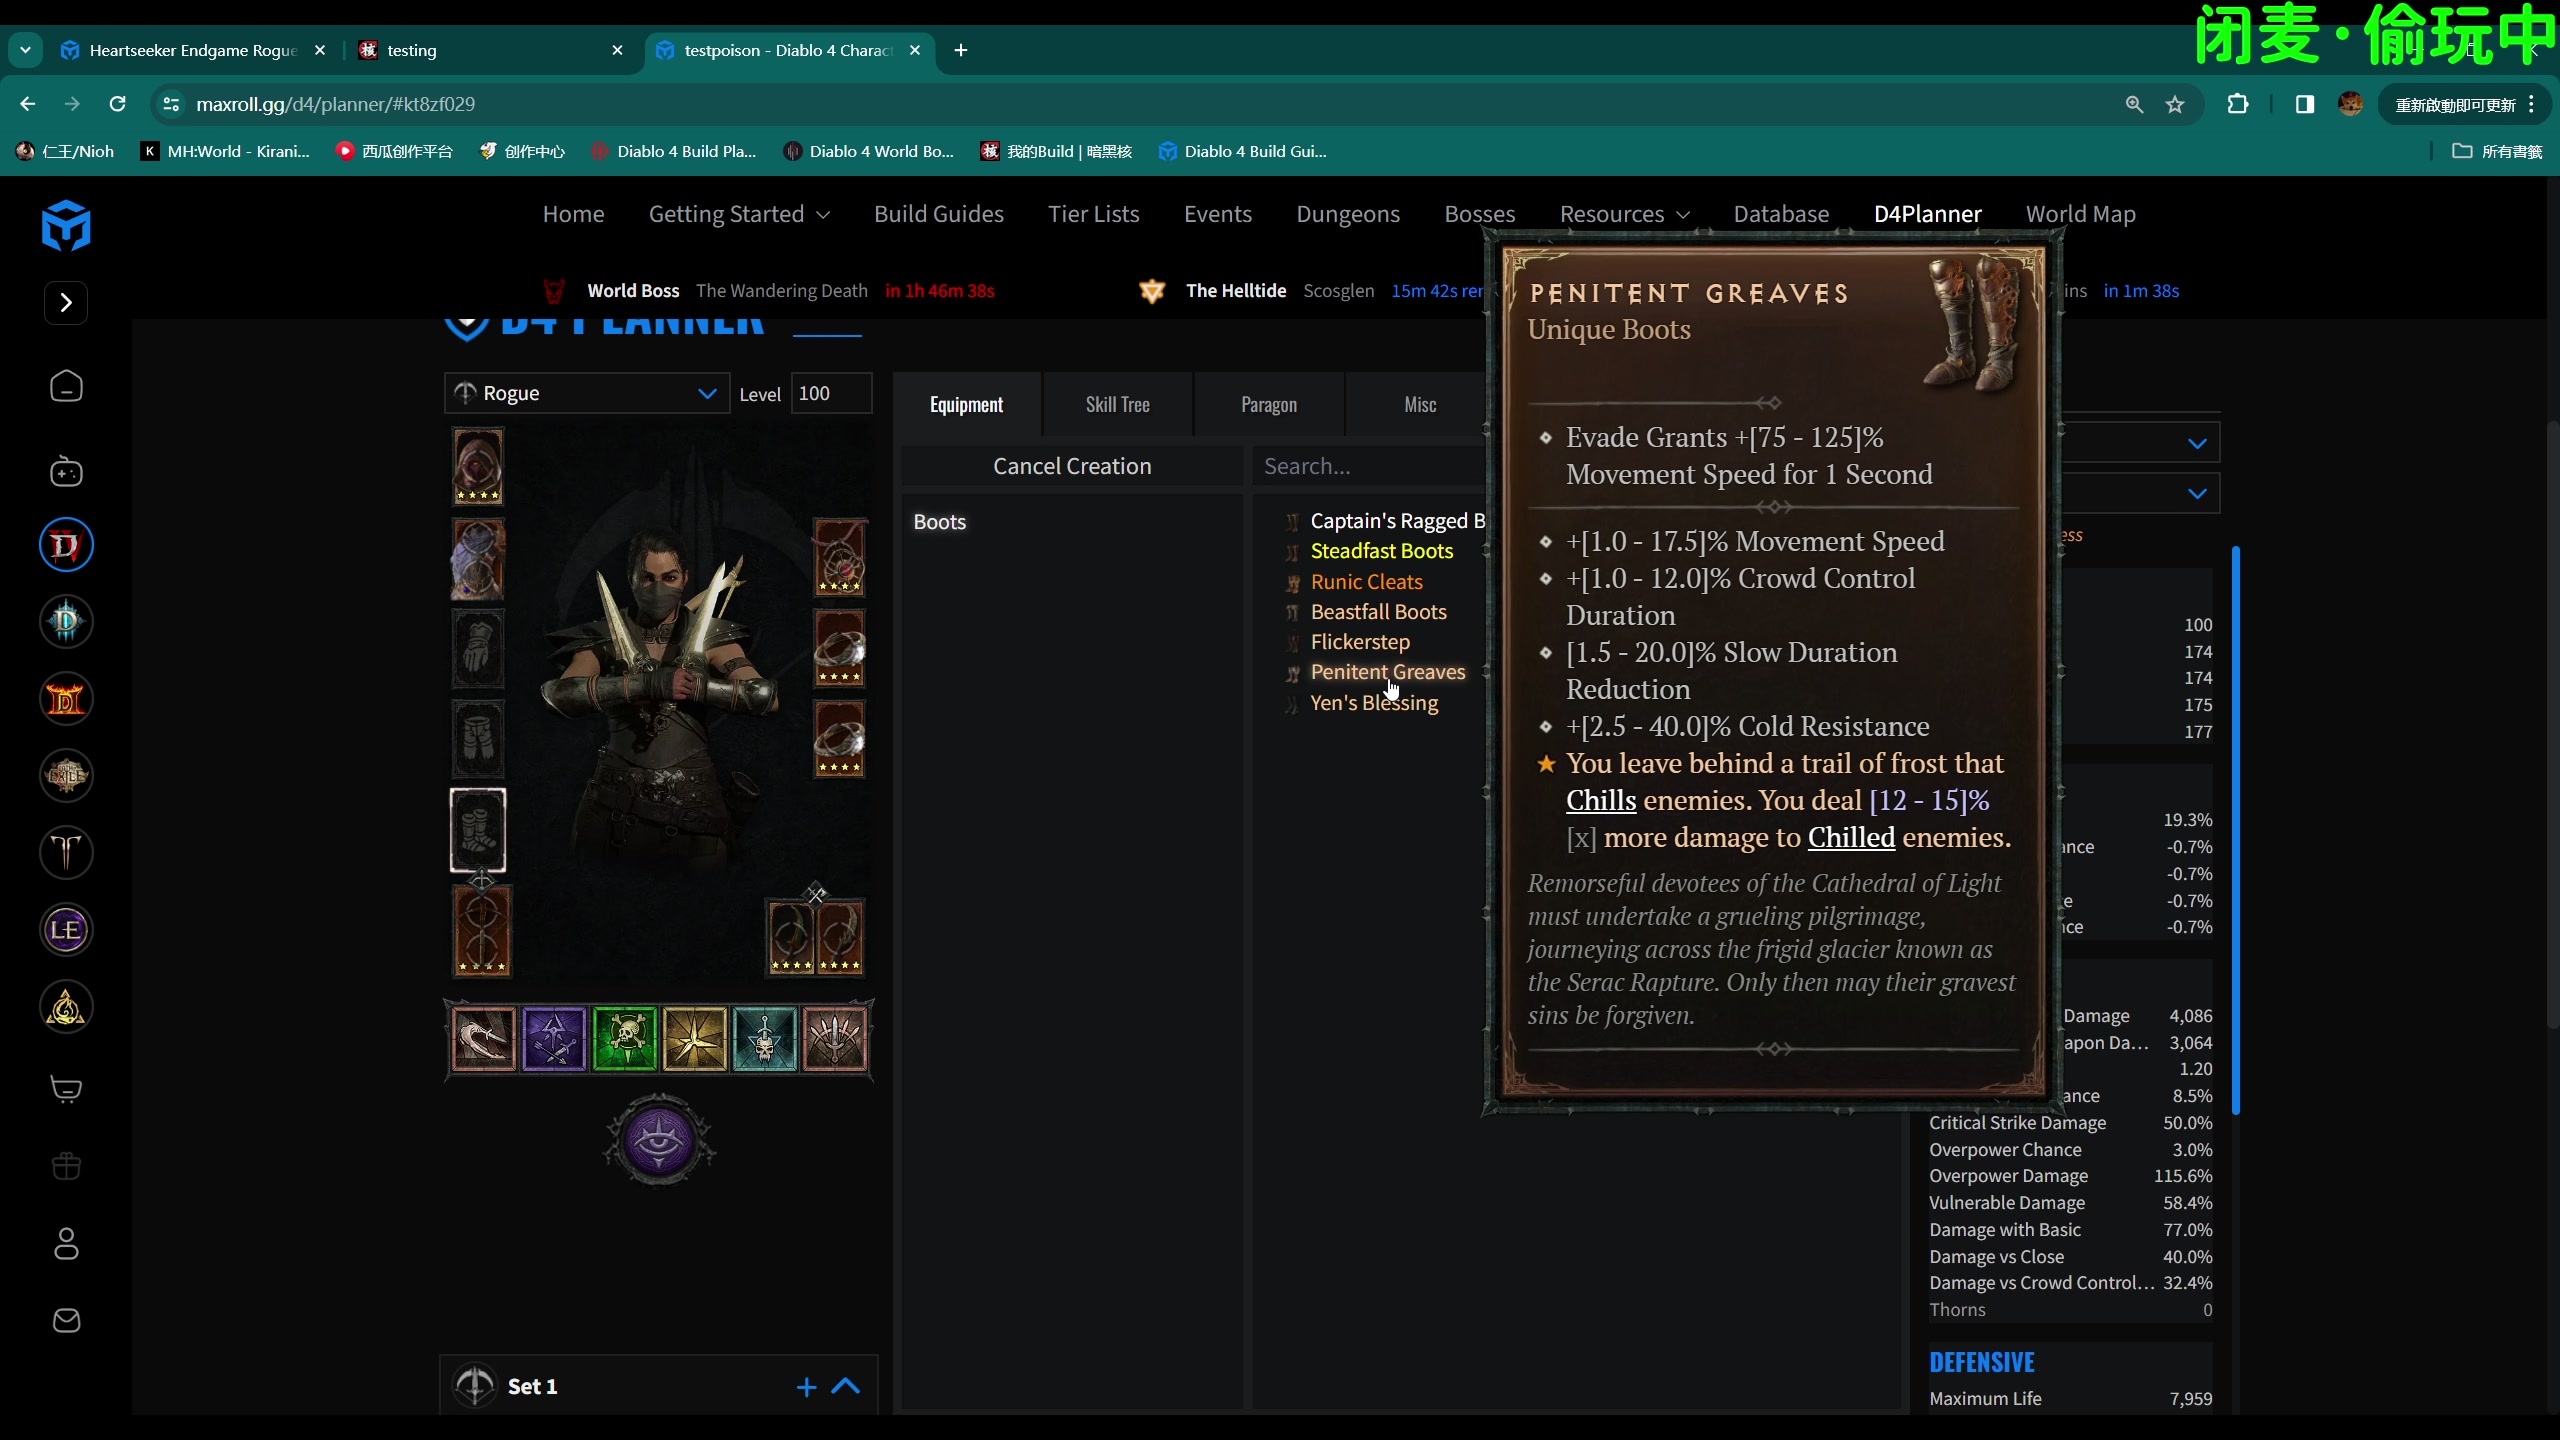
Task: Choose Captain's Ragged Boots from list
Action: point(1397,521)
